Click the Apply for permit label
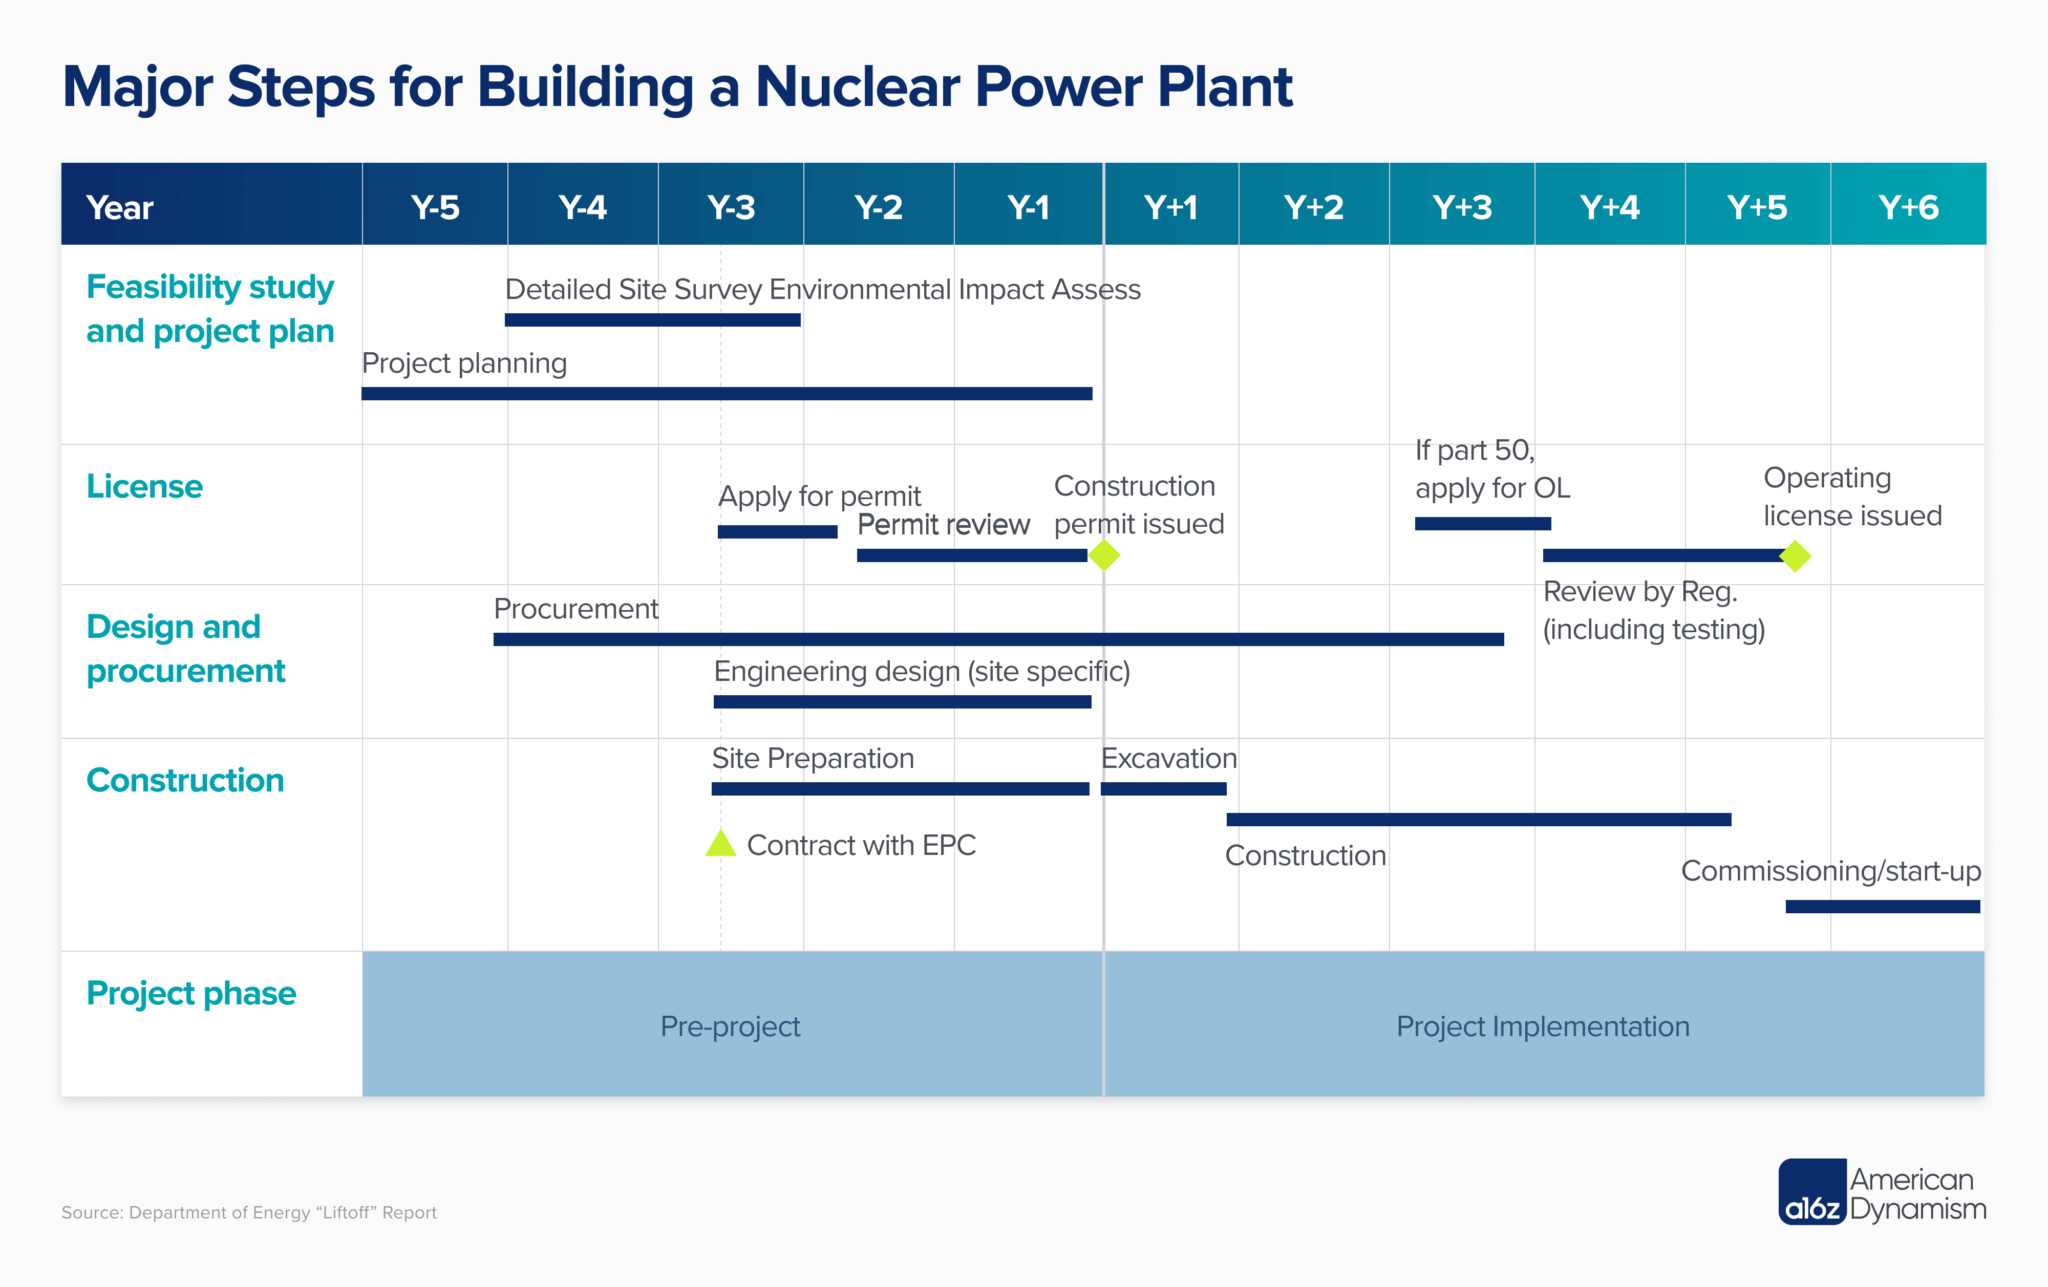The width and height of the screenshot is (2048, 1287). click(820, 496)
